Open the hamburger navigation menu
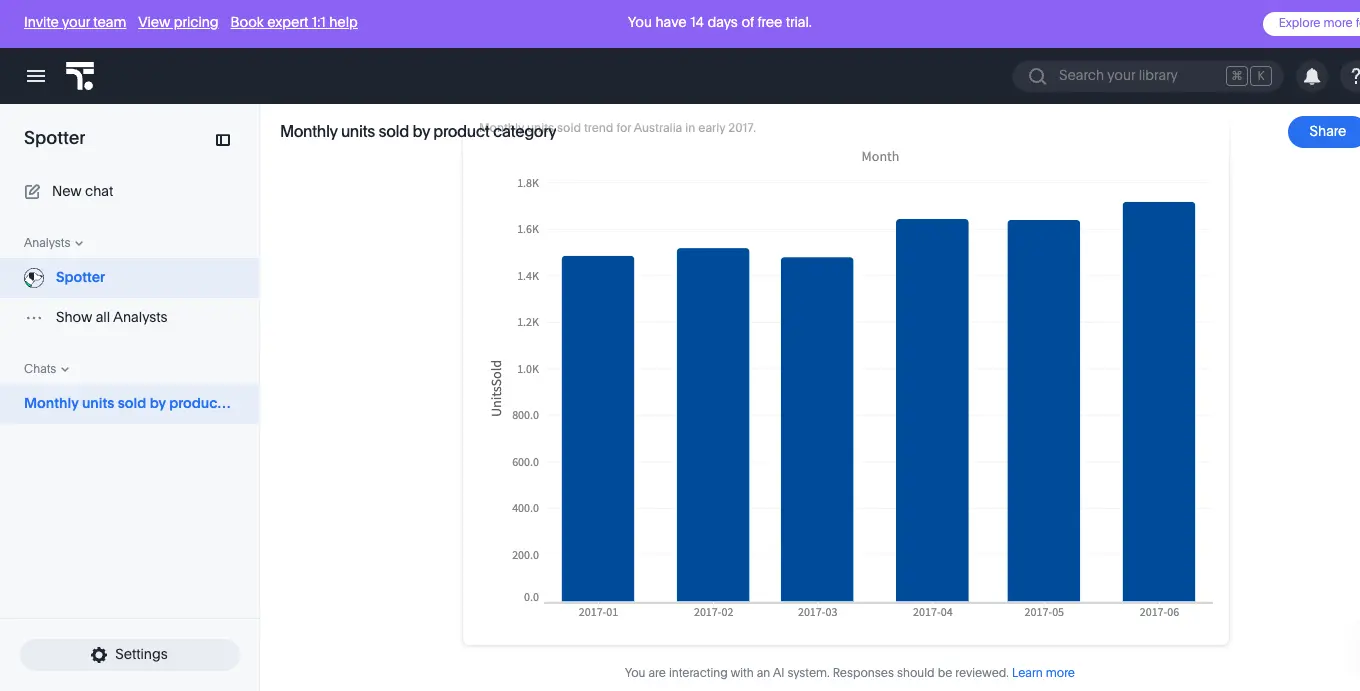Image resolution: width=1360 pixels, height=691 pixels. (x=36, y=76)
